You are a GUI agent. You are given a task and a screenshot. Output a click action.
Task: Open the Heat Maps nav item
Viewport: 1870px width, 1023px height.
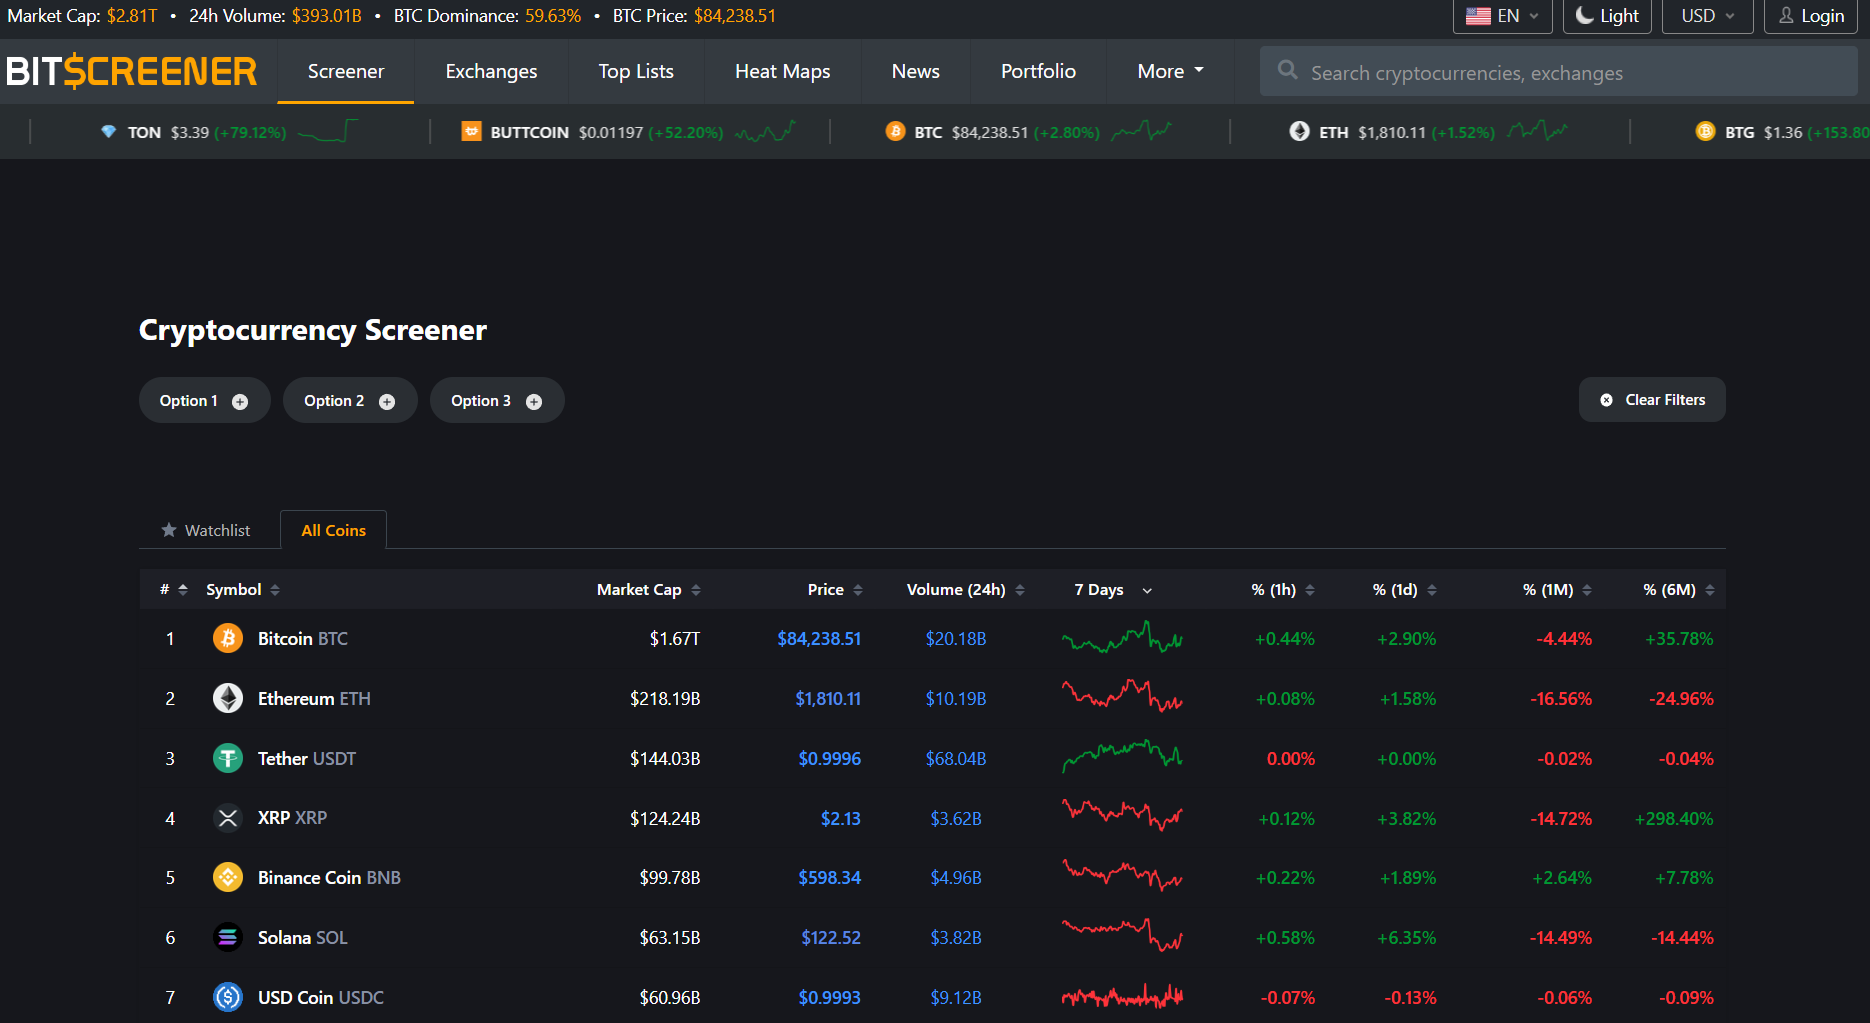[783, 71]
